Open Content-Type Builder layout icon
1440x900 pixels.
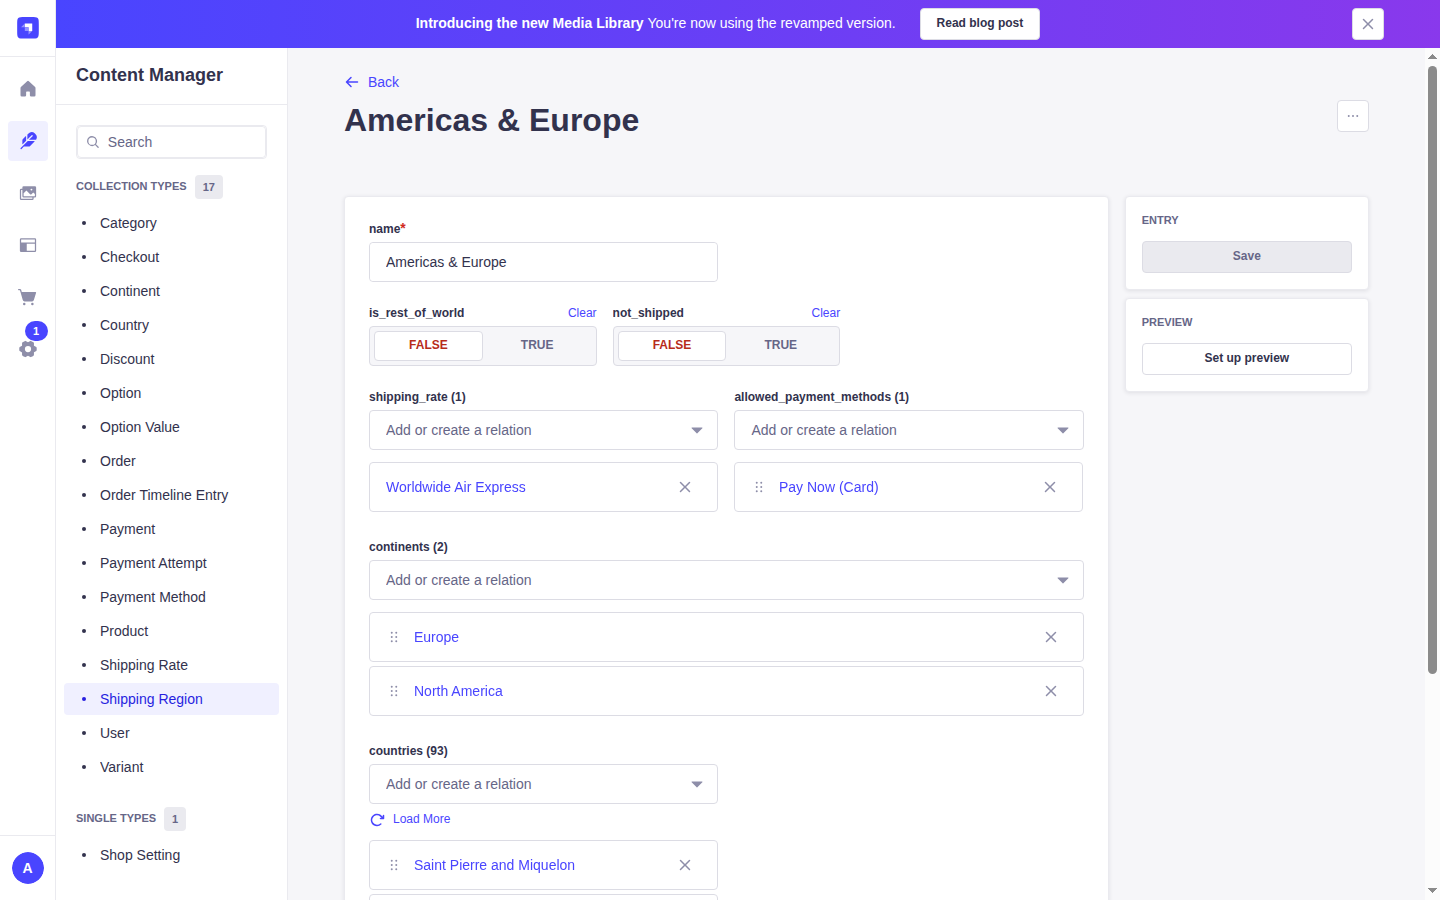coord(28,245)
